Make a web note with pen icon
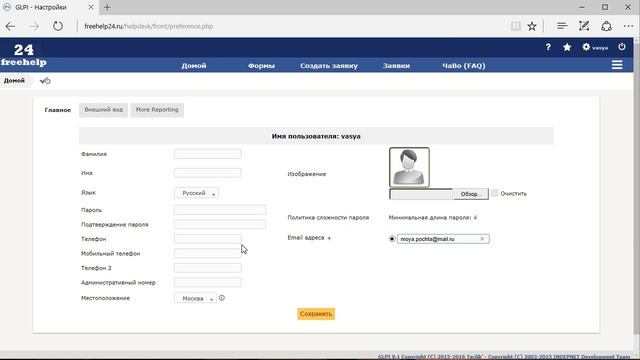This screenshot has width=640, height=360. tap(584, 26)
